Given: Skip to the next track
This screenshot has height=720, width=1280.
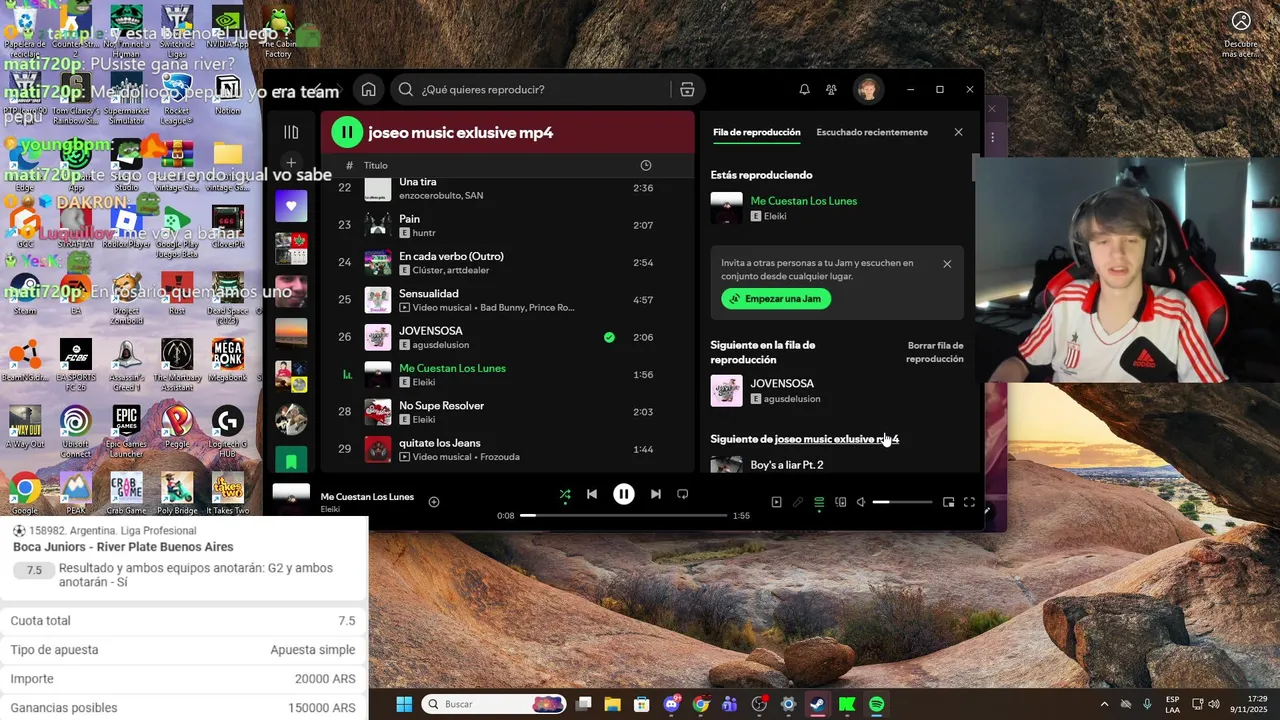Looking at the screenshot, I should click(x=656, y=494).
